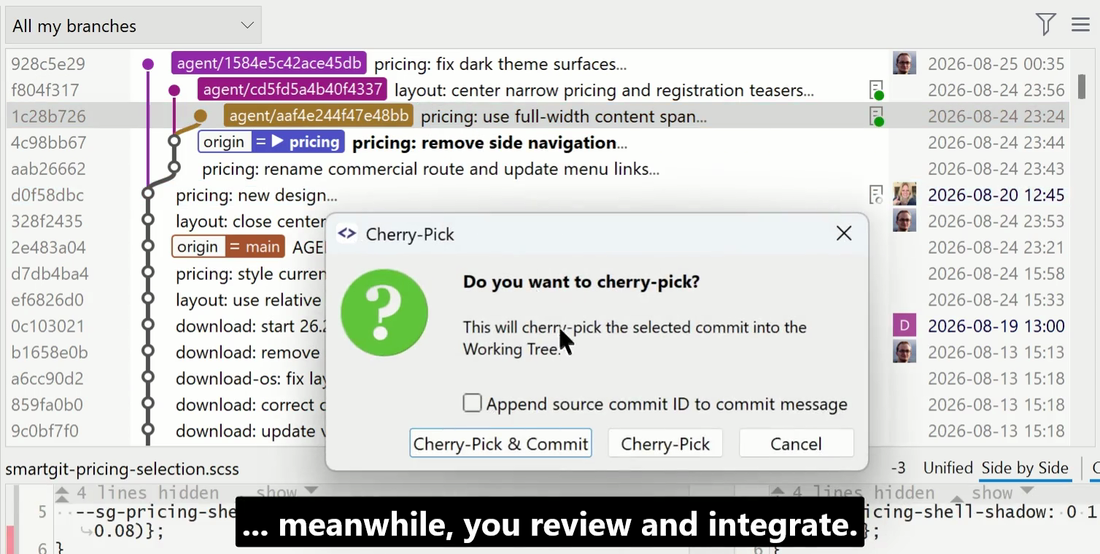Image resolution: width=1100 pixels, height=554 pixels.
Task: Click the purple D avatar on 0c103021
Action: (x=904, y=325)
